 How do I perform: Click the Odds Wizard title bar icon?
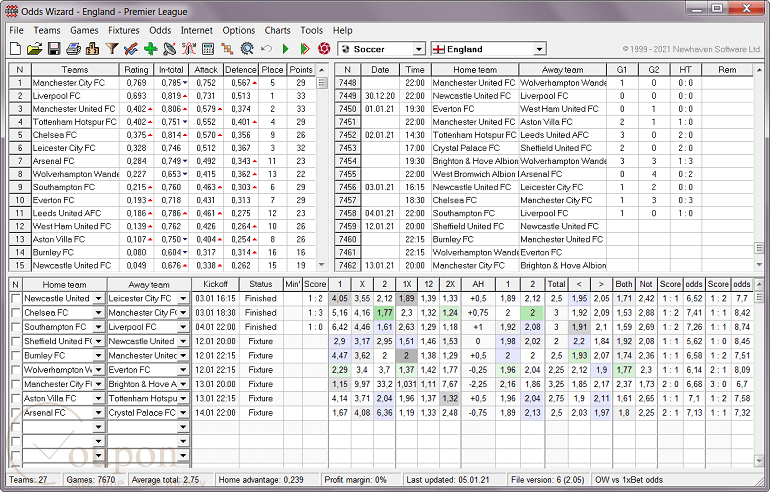[11, 11]
